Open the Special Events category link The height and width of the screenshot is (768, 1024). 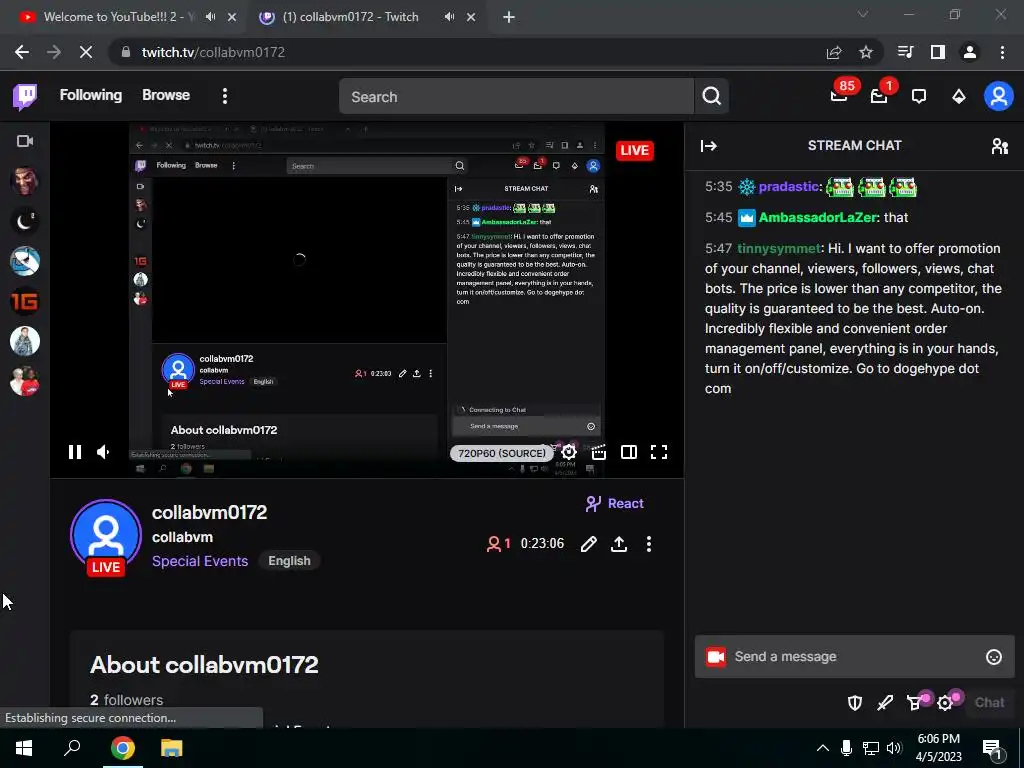[x=200, y=561]
